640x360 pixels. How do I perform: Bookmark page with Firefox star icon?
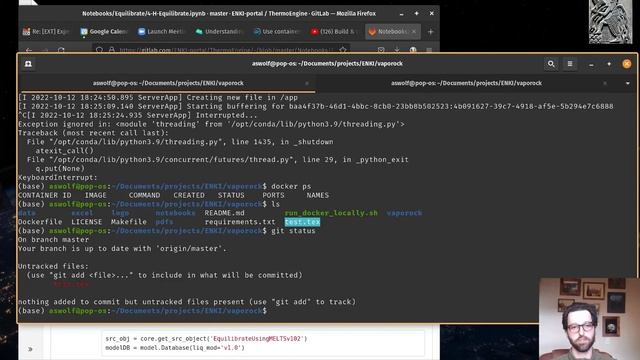pyautogui.click(x=342, y=50)
